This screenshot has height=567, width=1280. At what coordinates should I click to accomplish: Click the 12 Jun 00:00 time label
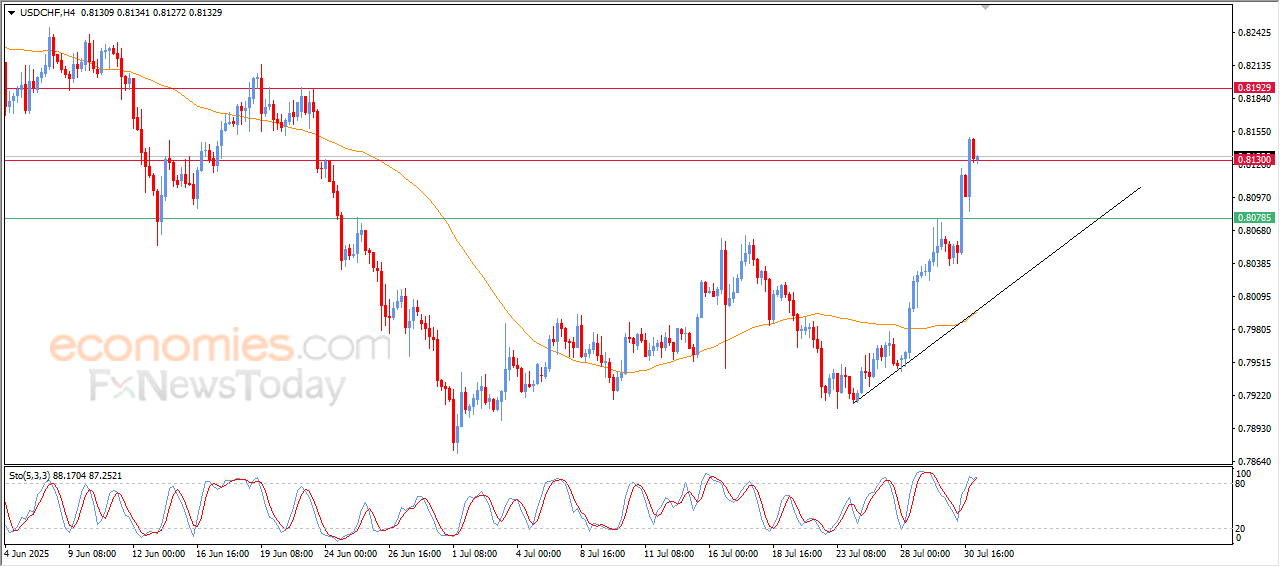point(160,552)
